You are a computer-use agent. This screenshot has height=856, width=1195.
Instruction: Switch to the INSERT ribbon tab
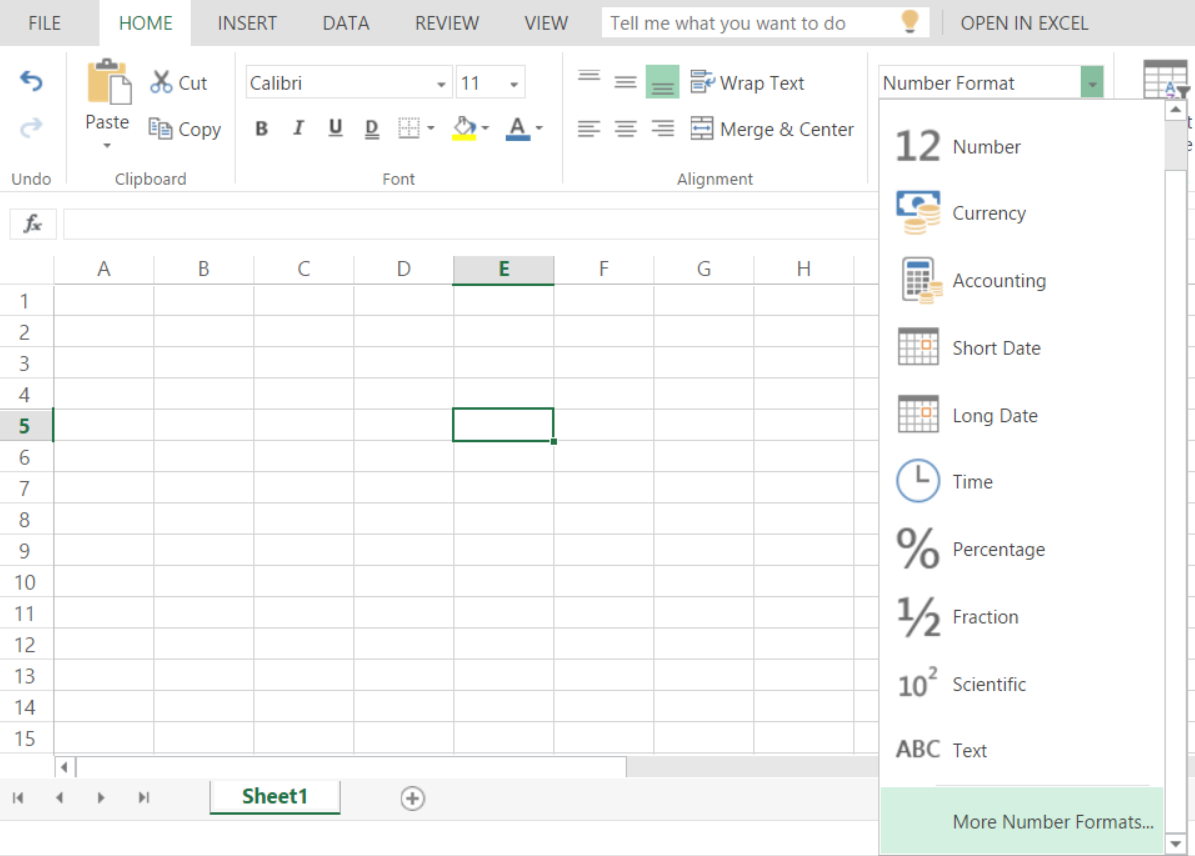pos(247,22)
